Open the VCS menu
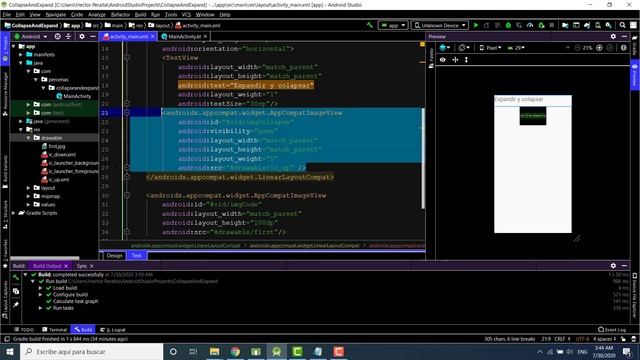 pyautogui.click(x=186, y=15)
